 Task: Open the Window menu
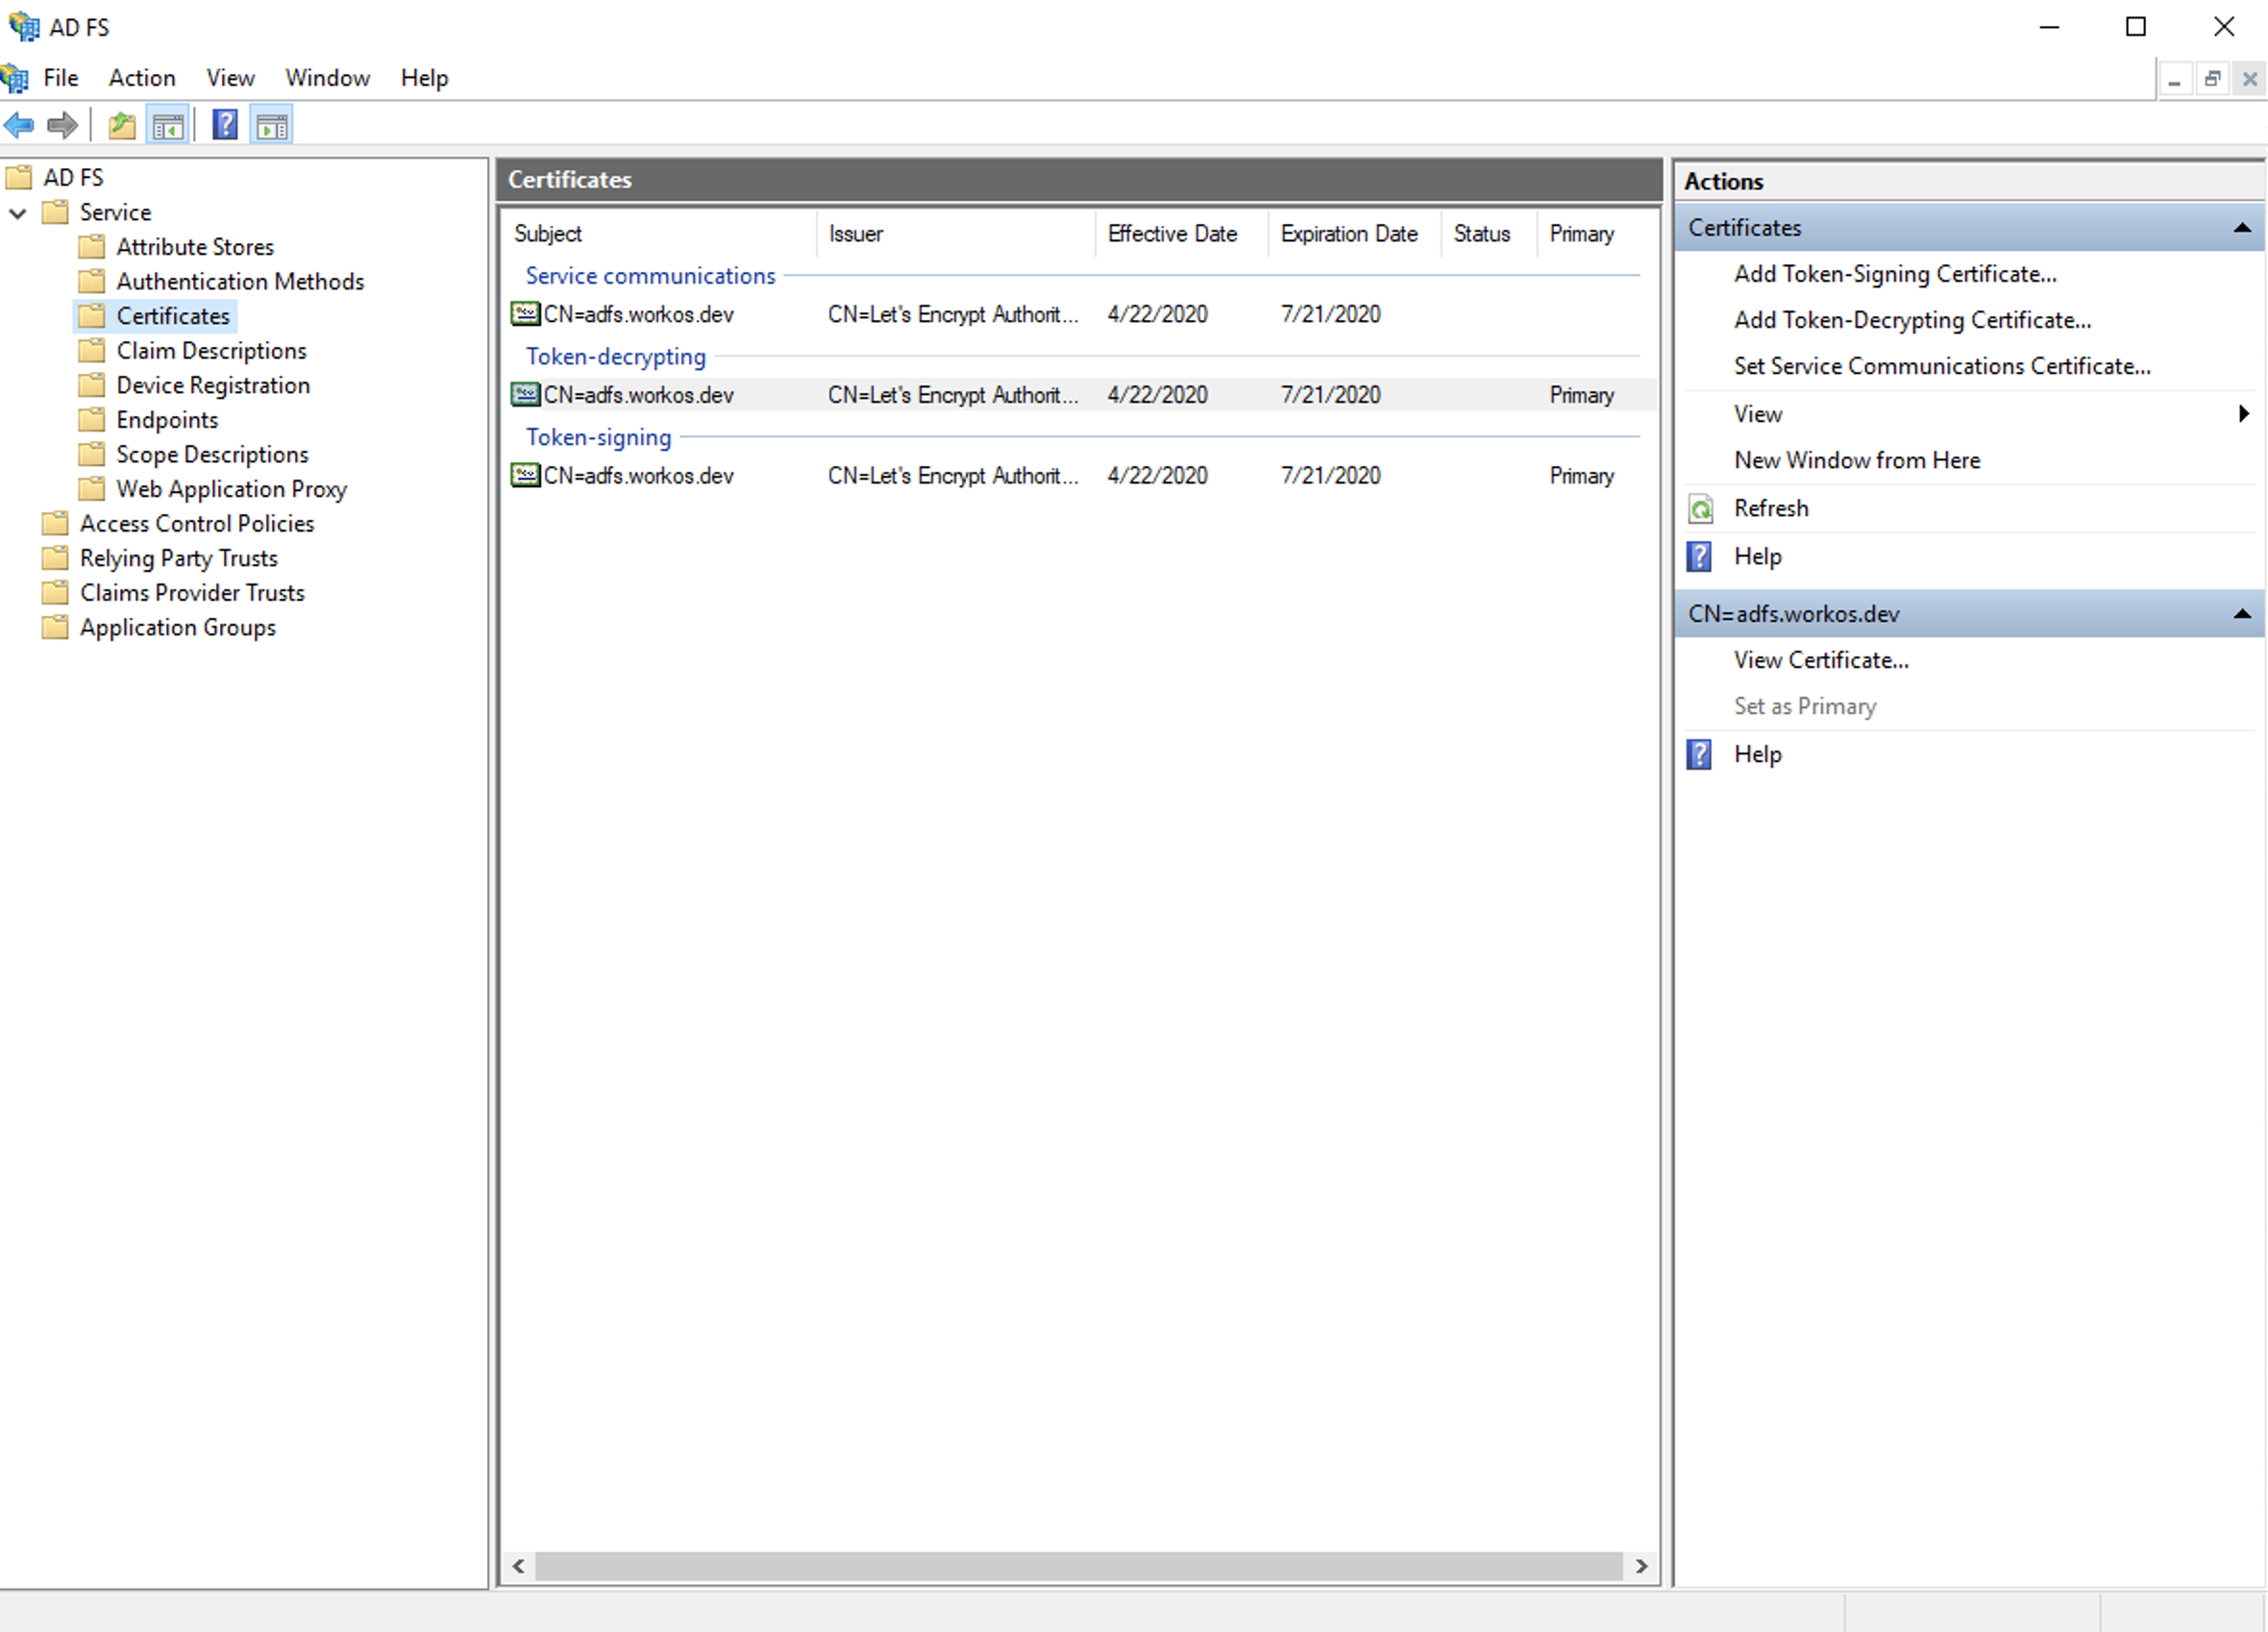327,78
